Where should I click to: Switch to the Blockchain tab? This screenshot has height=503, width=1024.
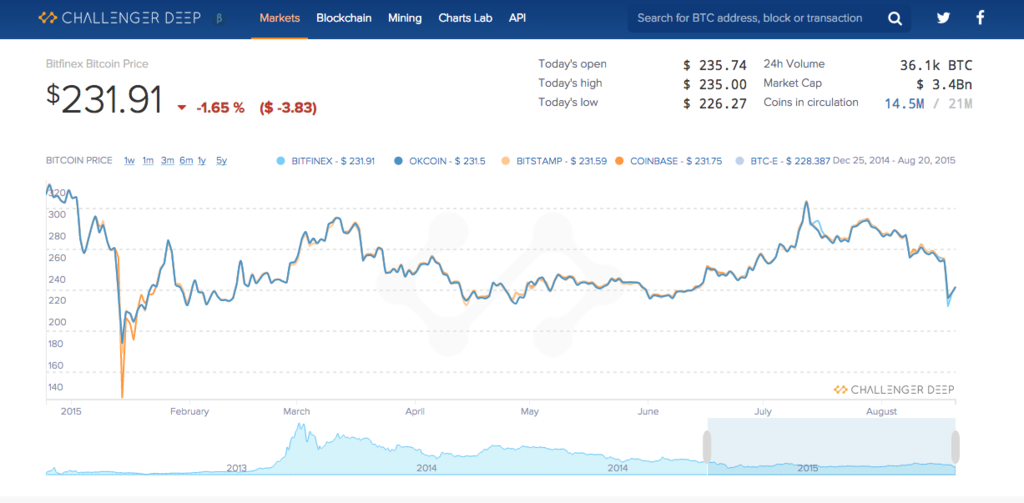344,18
